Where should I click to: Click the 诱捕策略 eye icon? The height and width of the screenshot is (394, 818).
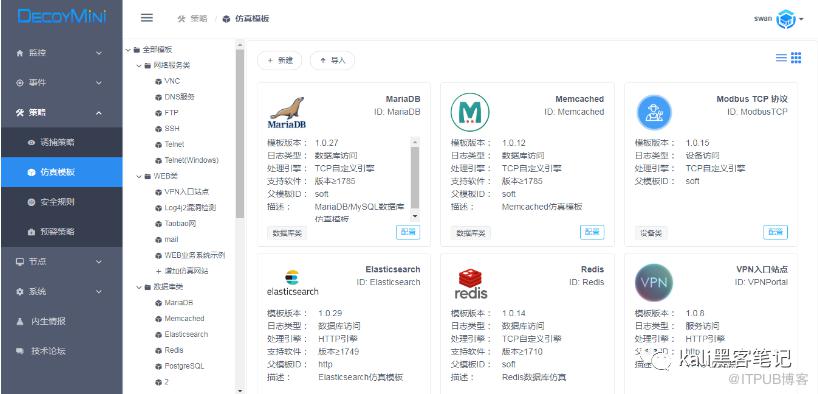coord(31,142)
